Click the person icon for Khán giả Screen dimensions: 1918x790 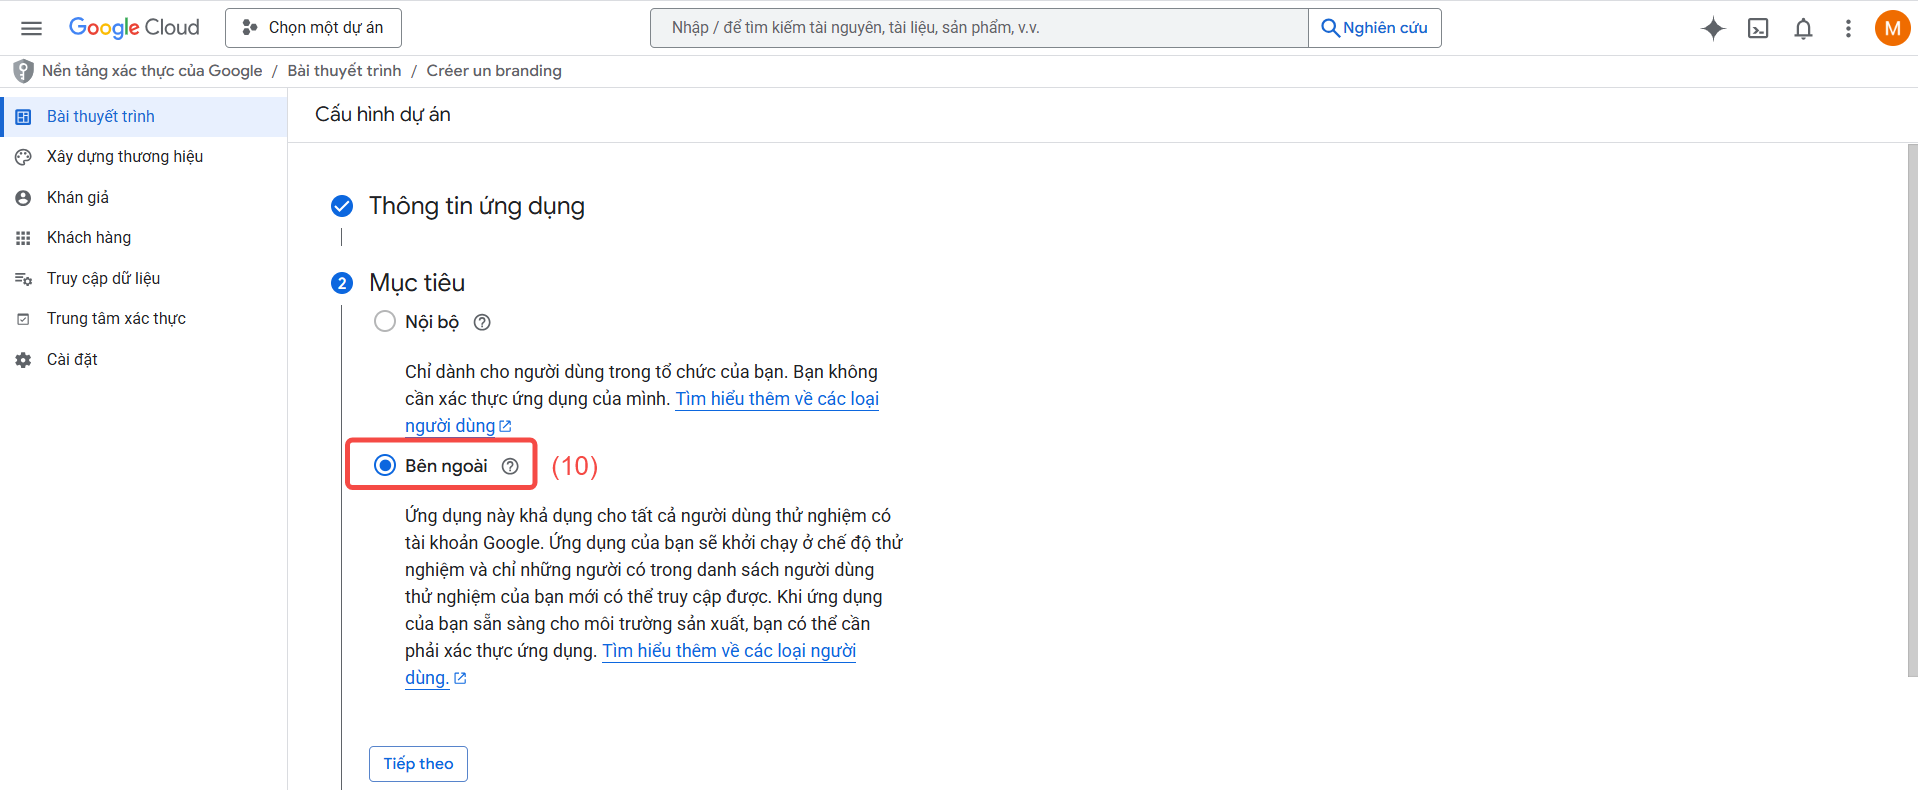(23, 198)
